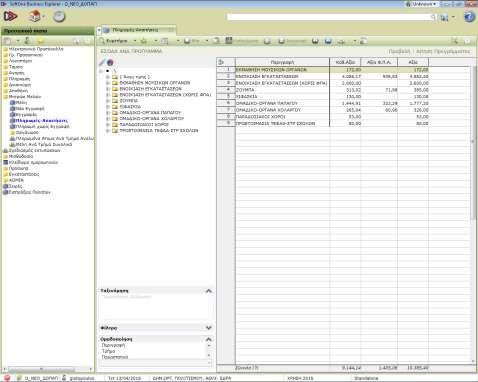
Task: Click the ΧΡΗΣΗ 2016 status bar entry
Action: coord(300,378)
